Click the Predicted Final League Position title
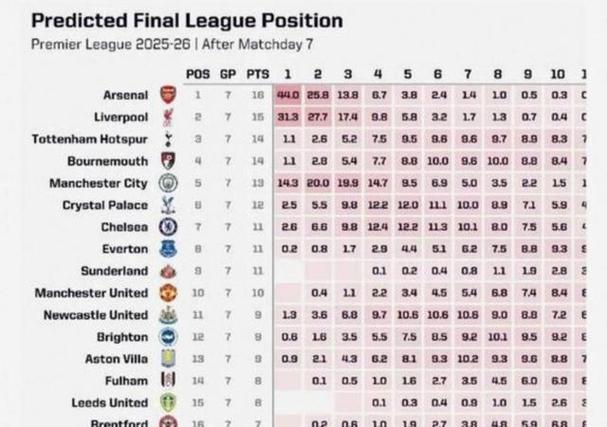Screen dimensions: 607x427 click(x=187, y=20)
